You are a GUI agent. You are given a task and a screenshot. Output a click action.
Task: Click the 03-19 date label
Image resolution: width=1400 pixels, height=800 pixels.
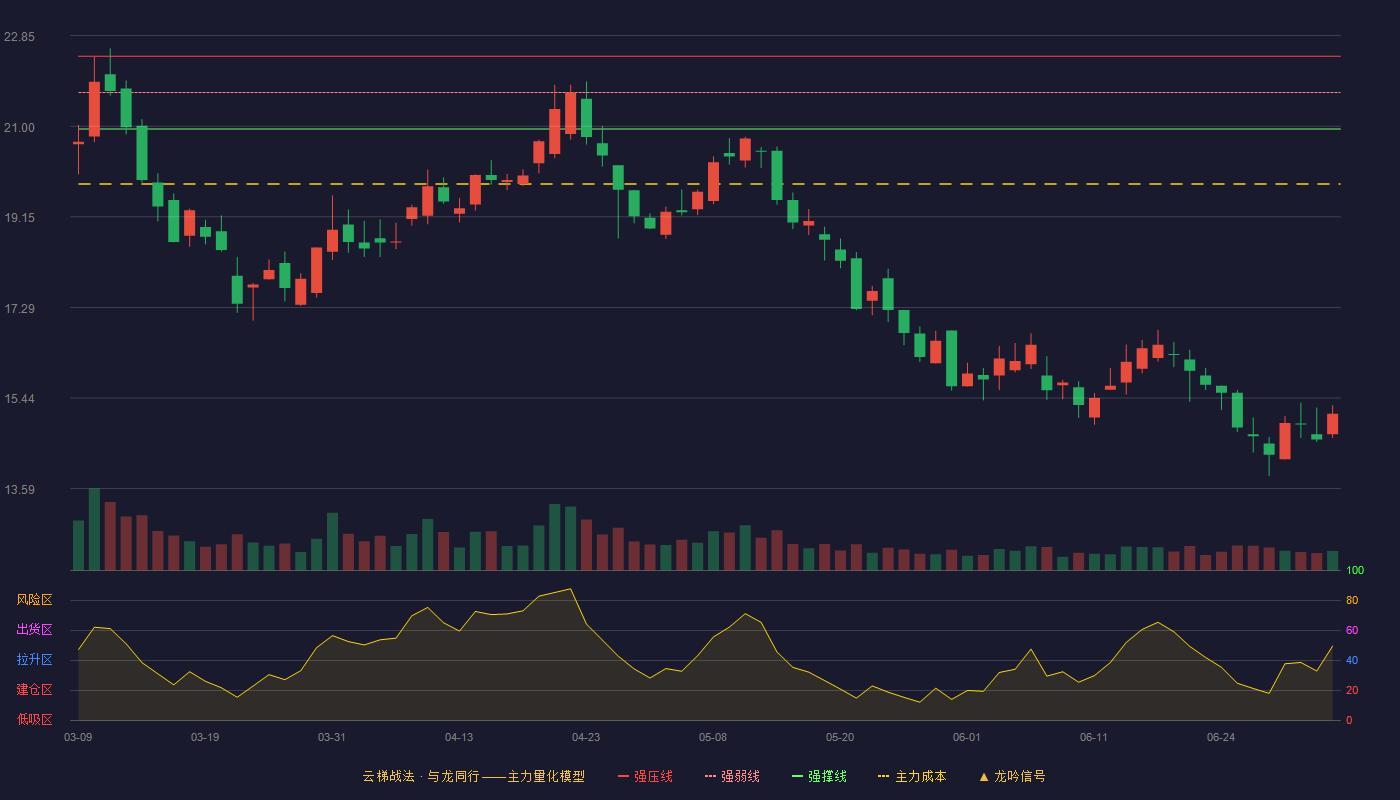tap(205, 737)
